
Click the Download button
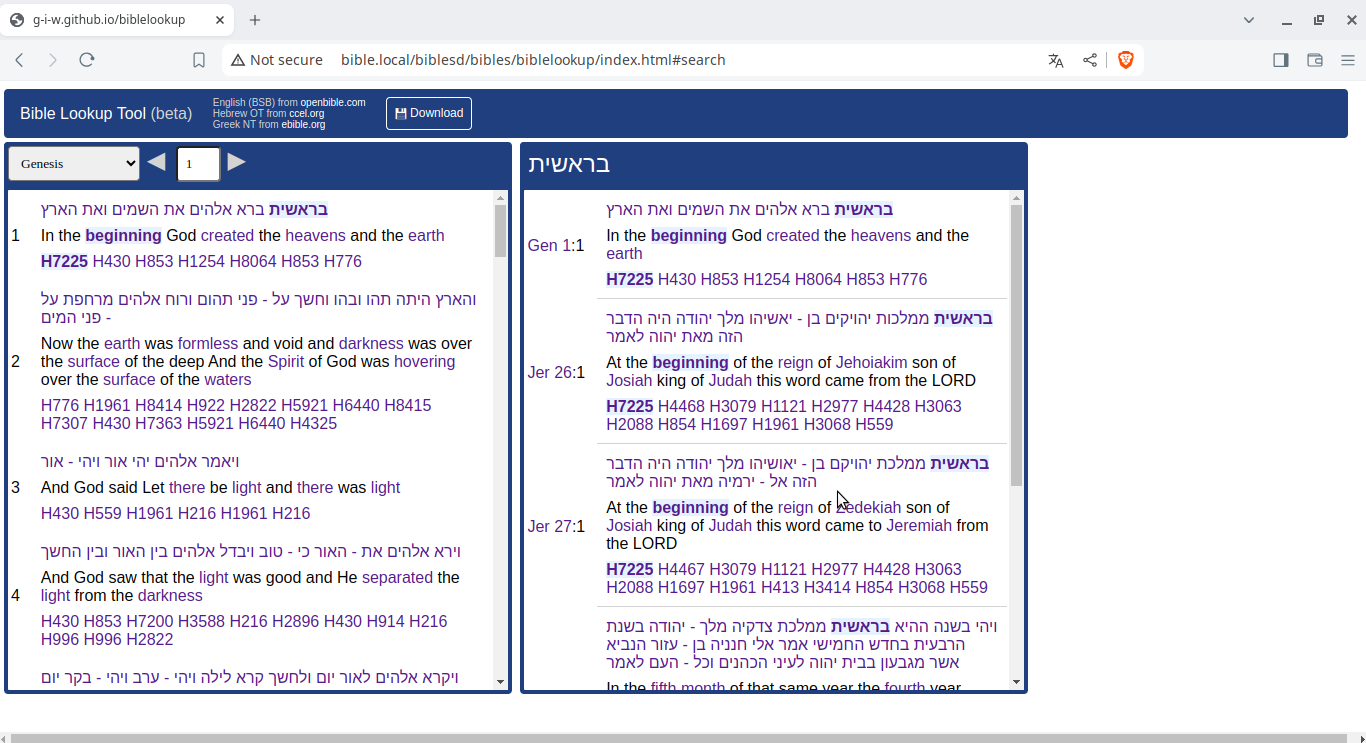tap(429, 113)
